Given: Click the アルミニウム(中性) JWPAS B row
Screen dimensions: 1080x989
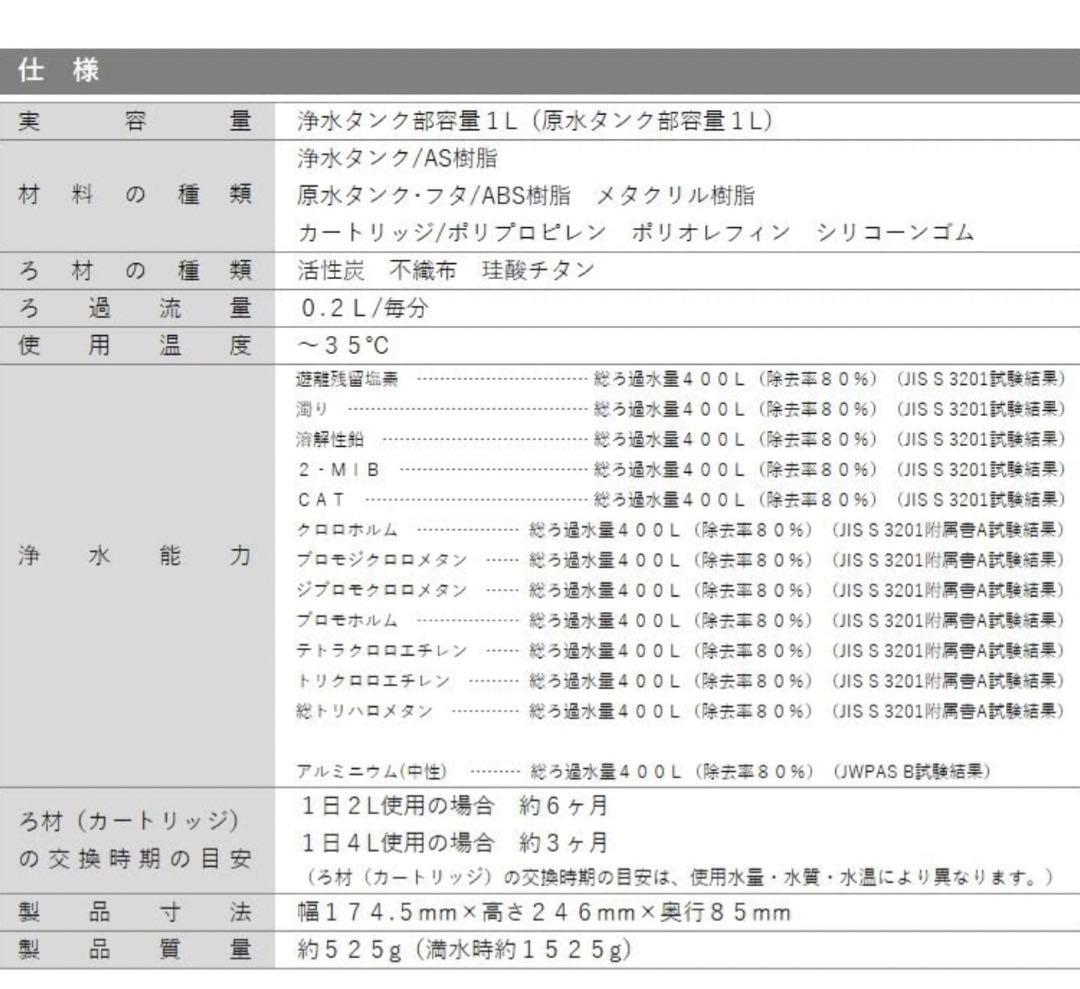Looking at the screenshot, I should [644, 771].
